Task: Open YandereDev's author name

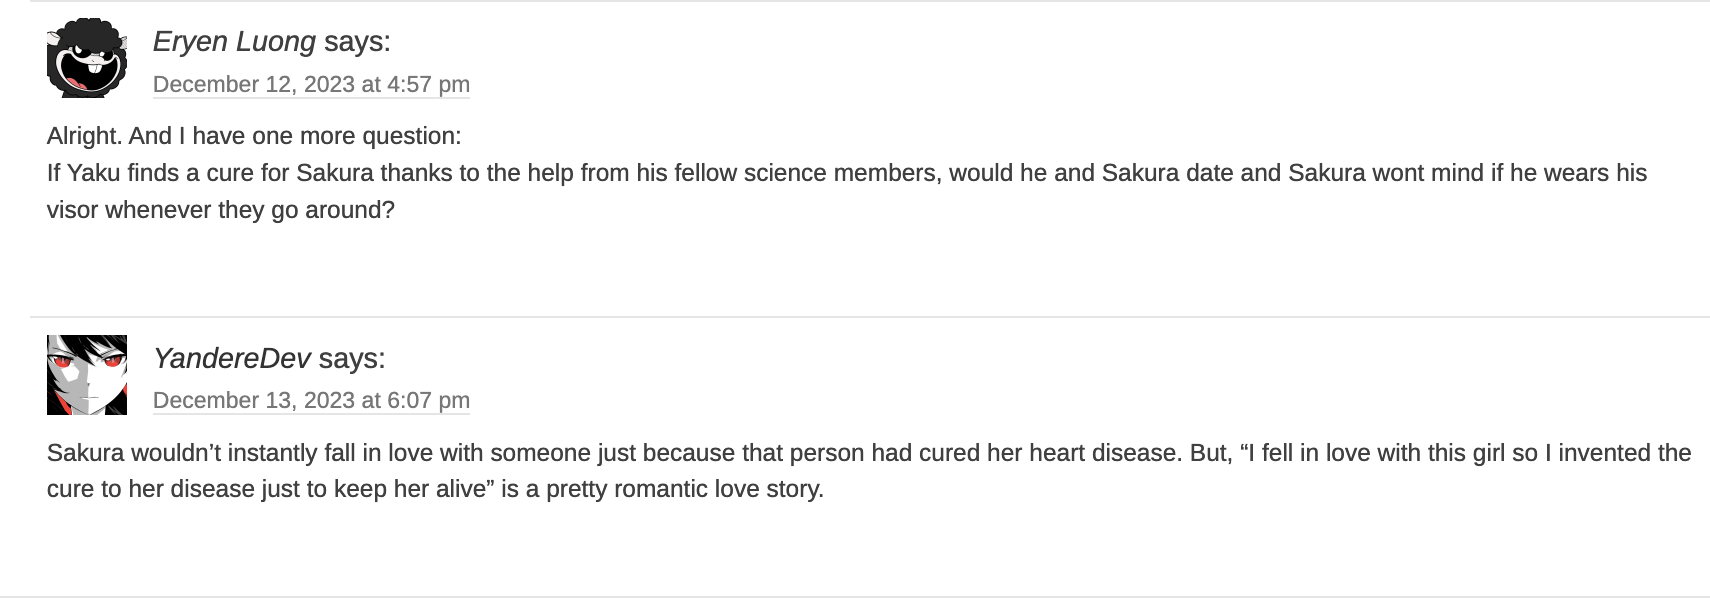Action: point(231,358)
